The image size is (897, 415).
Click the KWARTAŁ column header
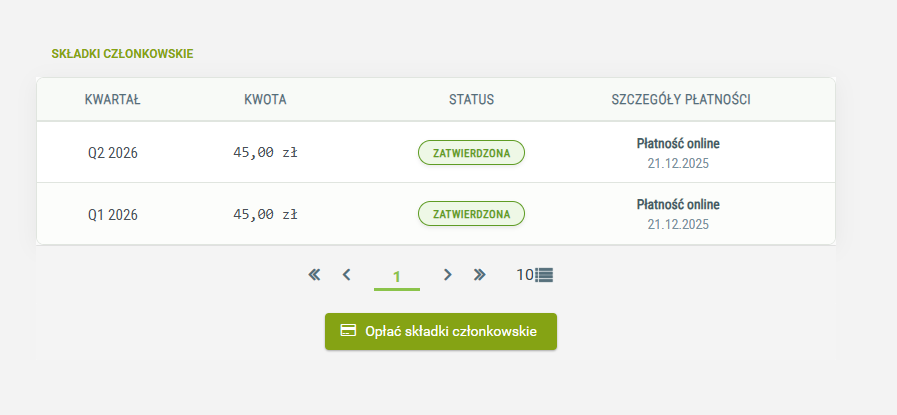click(x=112, y=100)
